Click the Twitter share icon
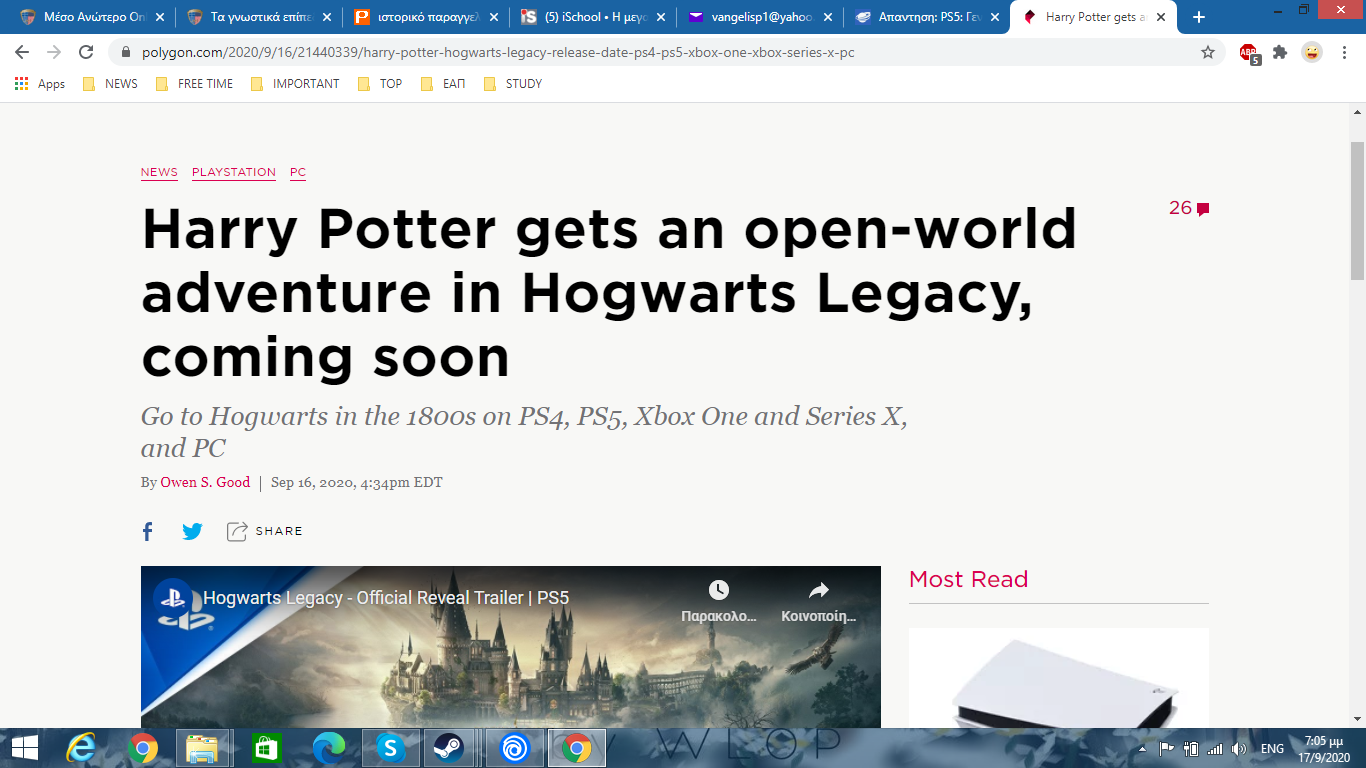 [192, 531]
